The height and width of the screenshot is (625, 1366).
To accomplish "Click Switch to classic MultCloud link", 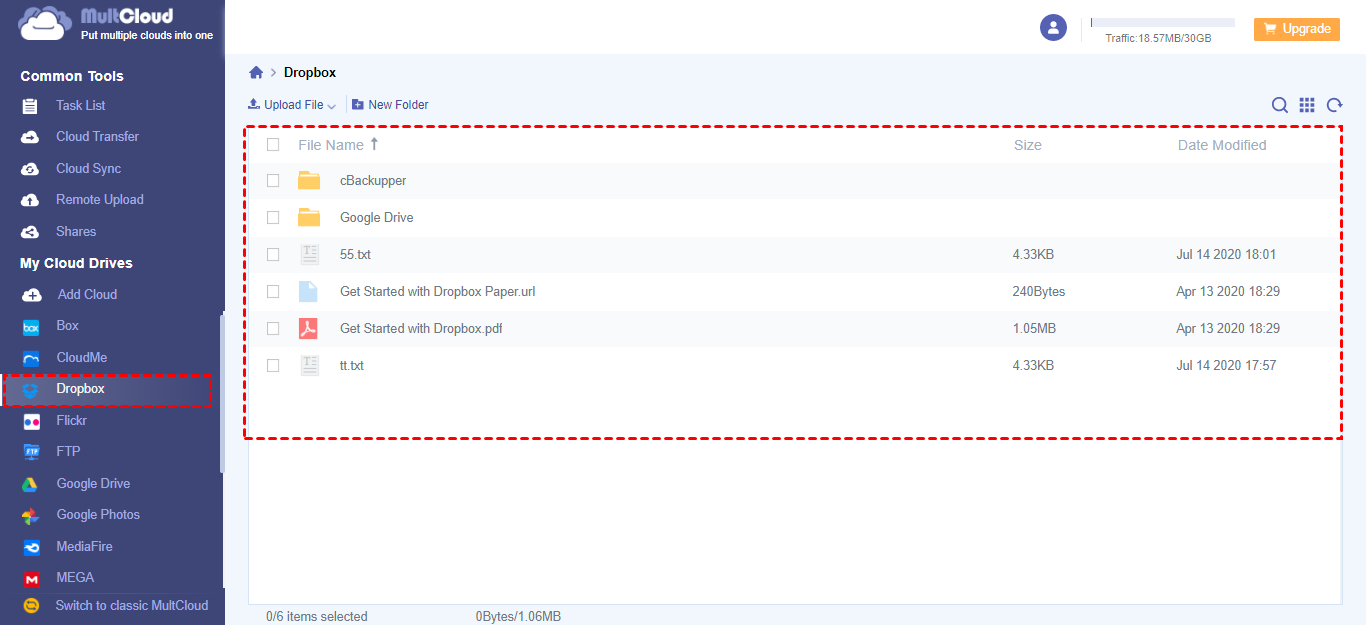I will [x=131, y=606].
